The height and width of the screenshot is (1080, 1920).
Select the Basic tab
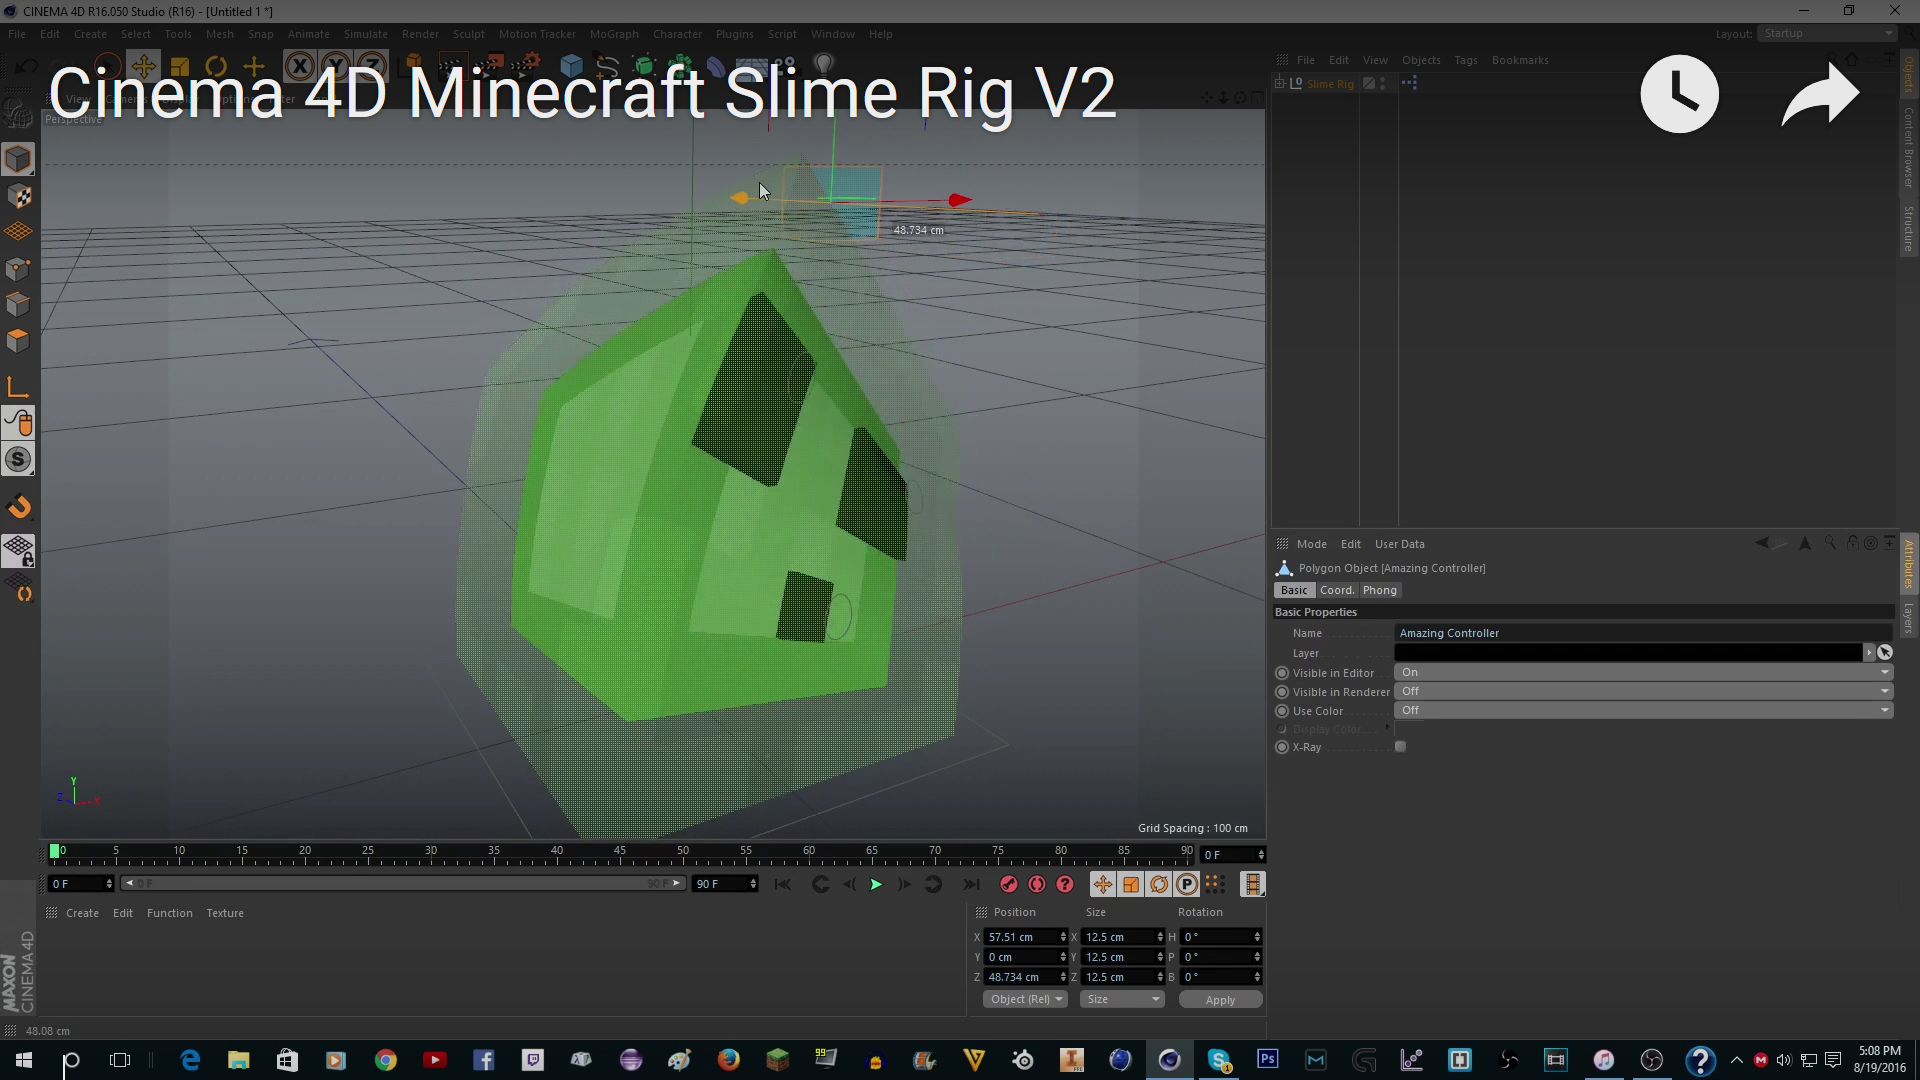click(x=1294, y=590)
